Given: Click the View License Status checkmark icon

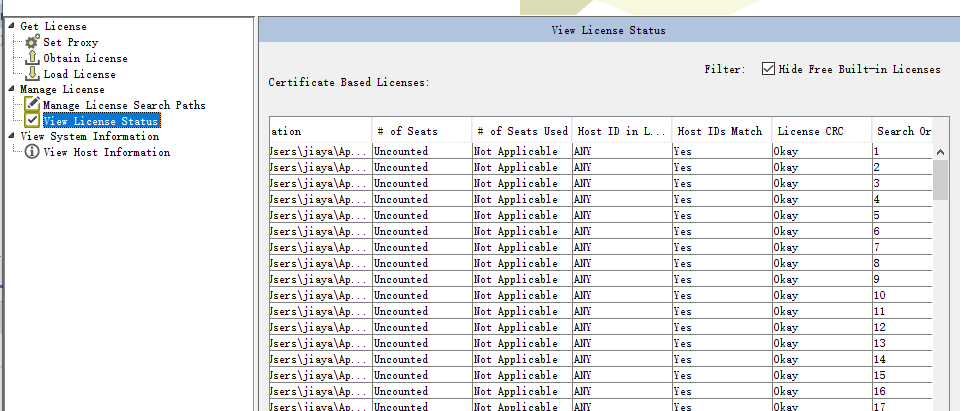Looking at the screenshot, I should pos(32,121).
